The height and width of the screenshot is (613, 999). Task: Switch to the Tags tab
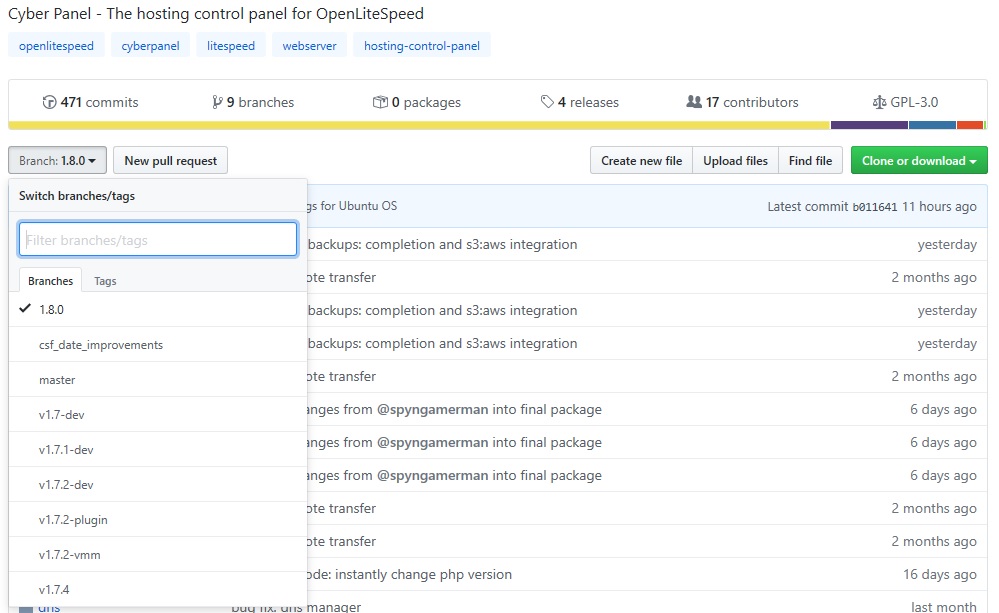(x=104, y=281)
